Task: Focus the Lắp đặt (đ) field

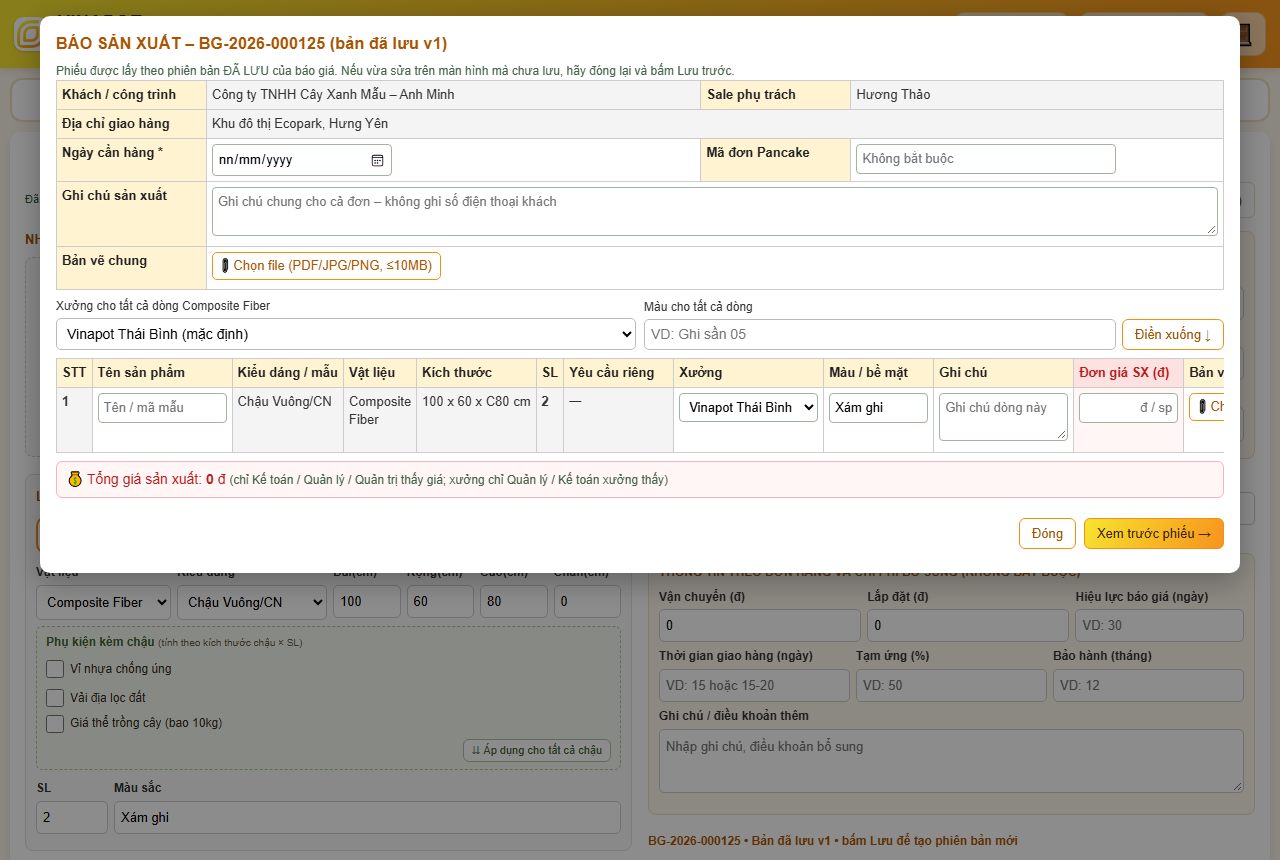Action: pos(968,626)
